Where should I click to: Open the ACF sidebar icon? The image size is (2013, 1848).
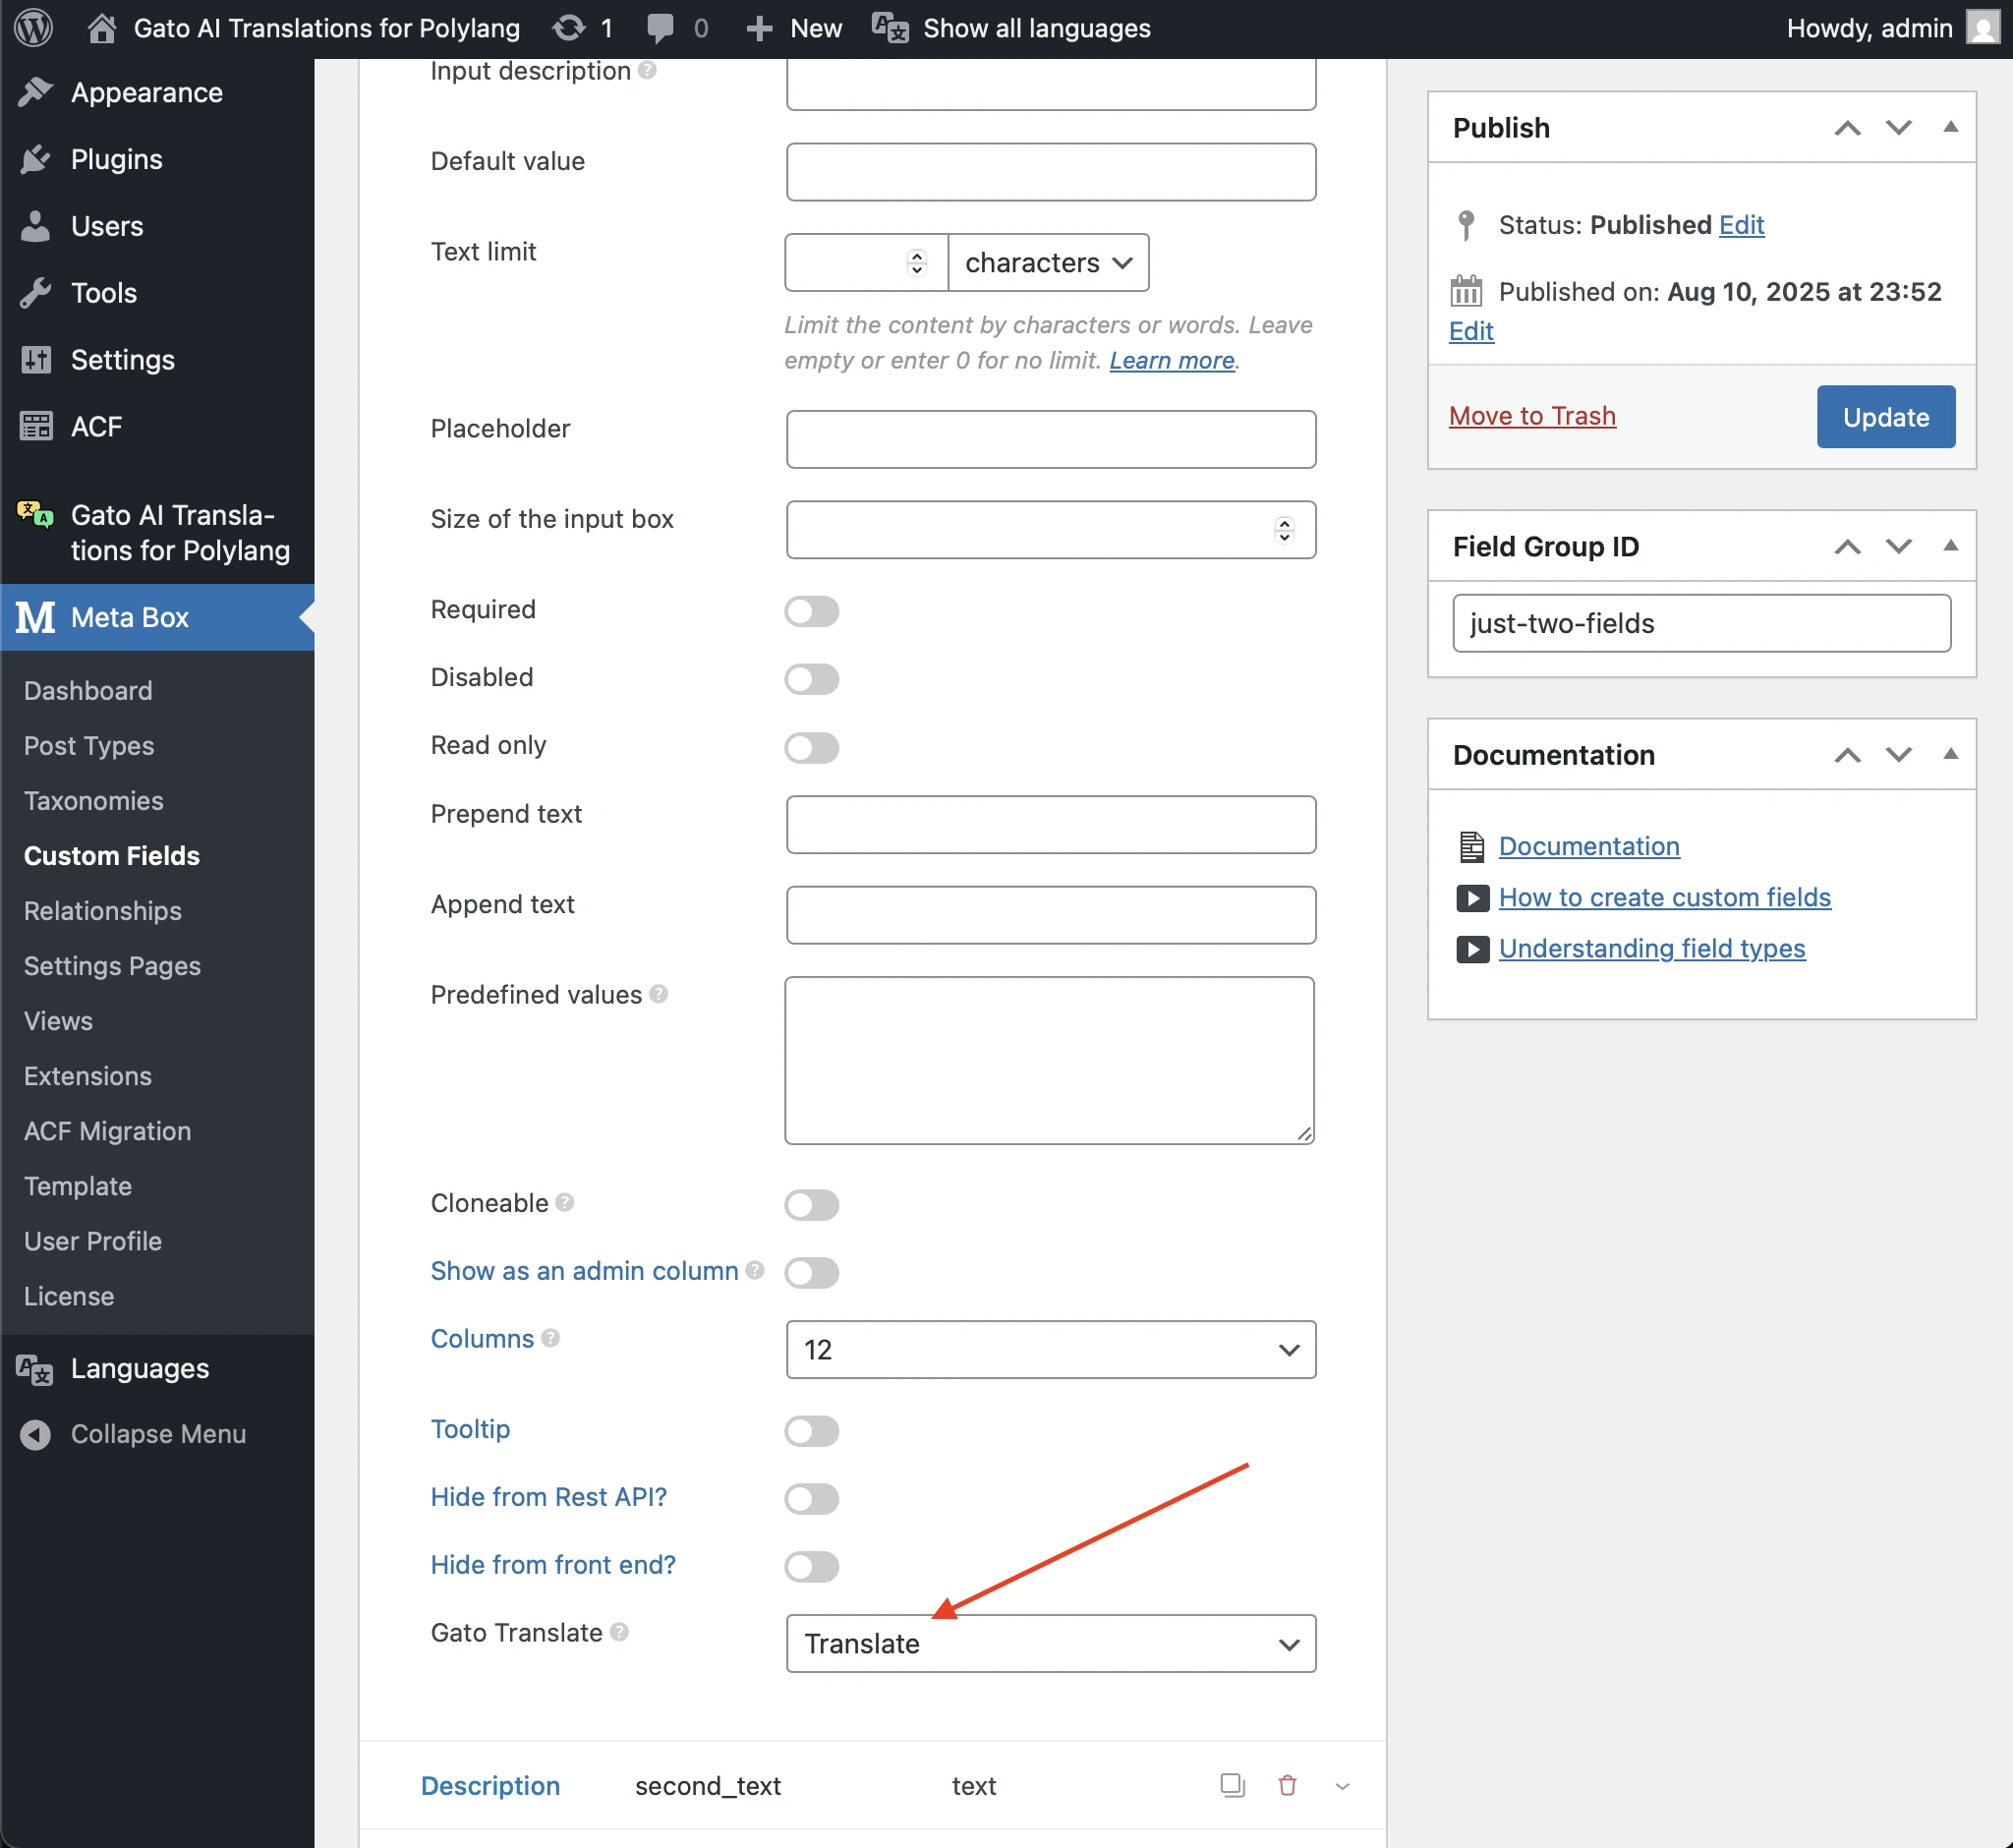36,426
